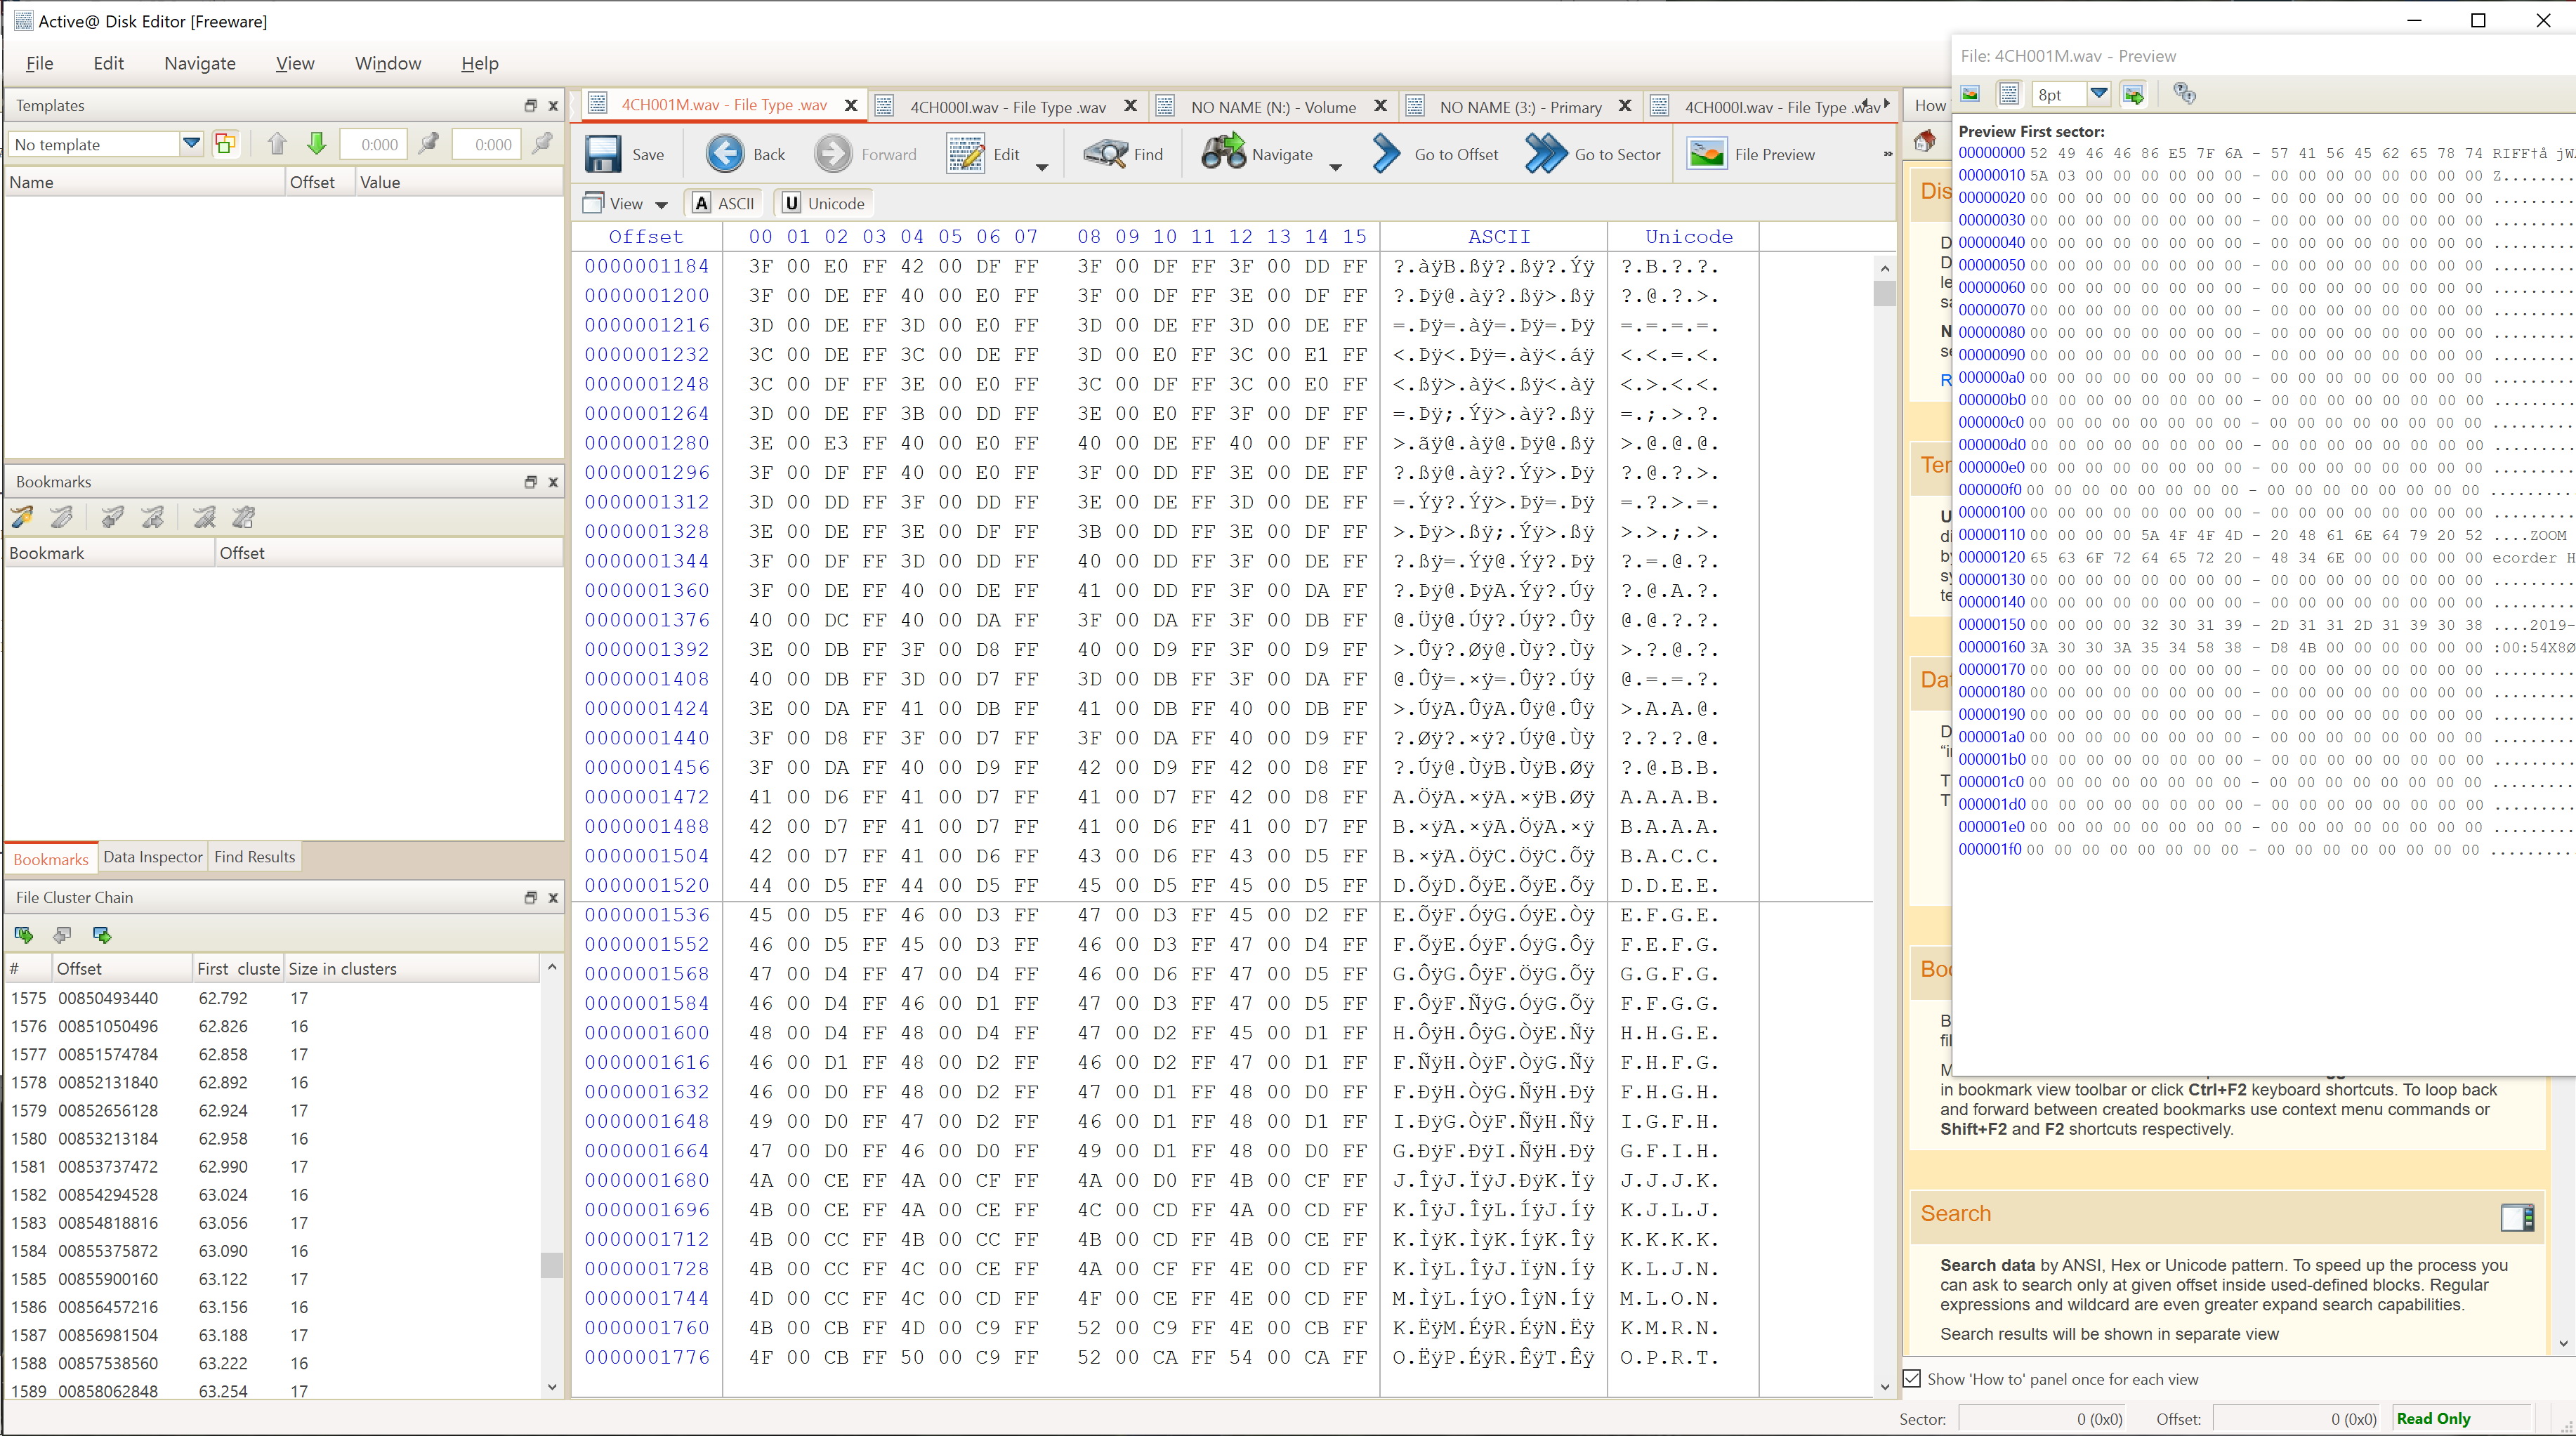Click the export preview icon with green arrow
Image resolution: width=2576 pixels, height=1436 pixels.
pyautogui.click(x=2133, y=94)
